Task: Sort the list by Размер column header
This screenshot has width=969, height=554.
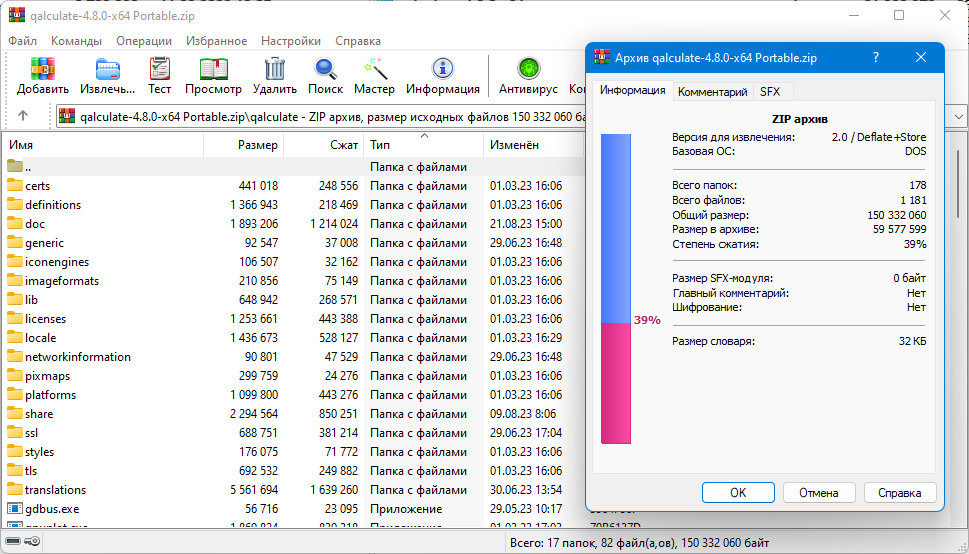Action: 243,145
